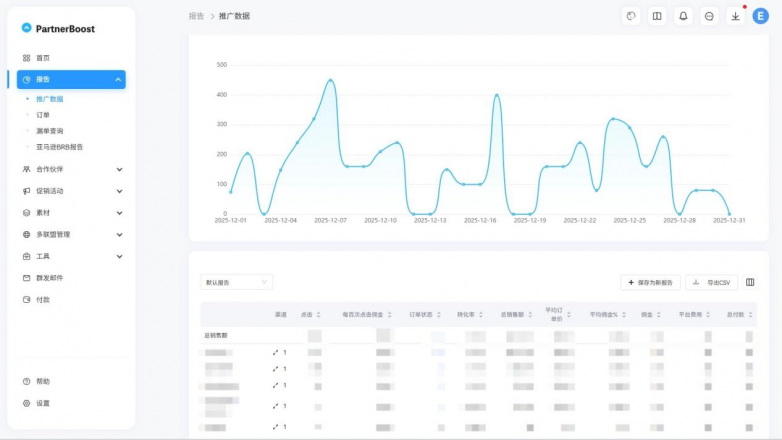Open the 默认报告 report dropdown
Screen dimensions: 782x440
pos(236,283)
